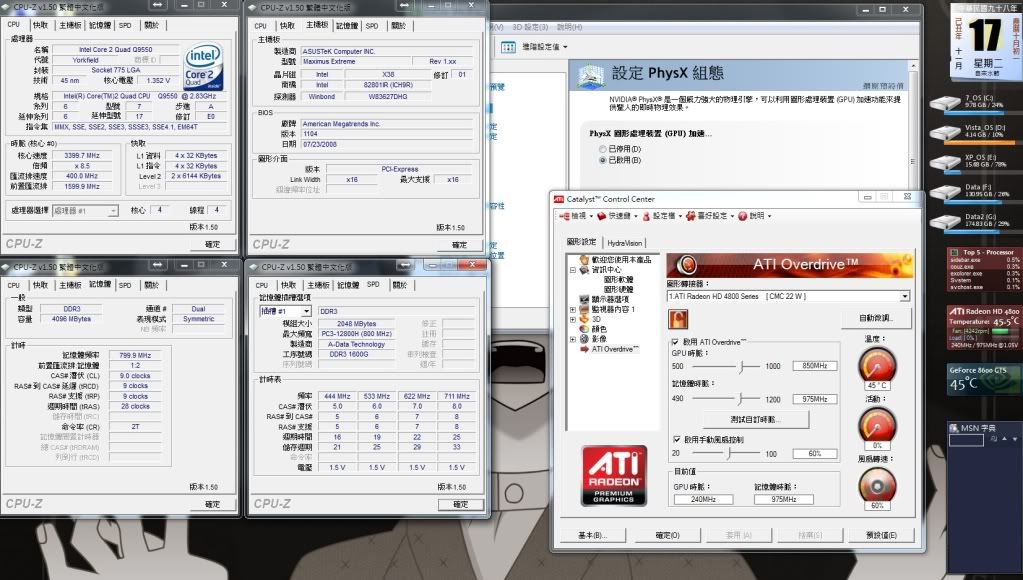Open the Vista_OS (D:) drive gadget
The image size is (1023, 580).
[x=973, y=132]
